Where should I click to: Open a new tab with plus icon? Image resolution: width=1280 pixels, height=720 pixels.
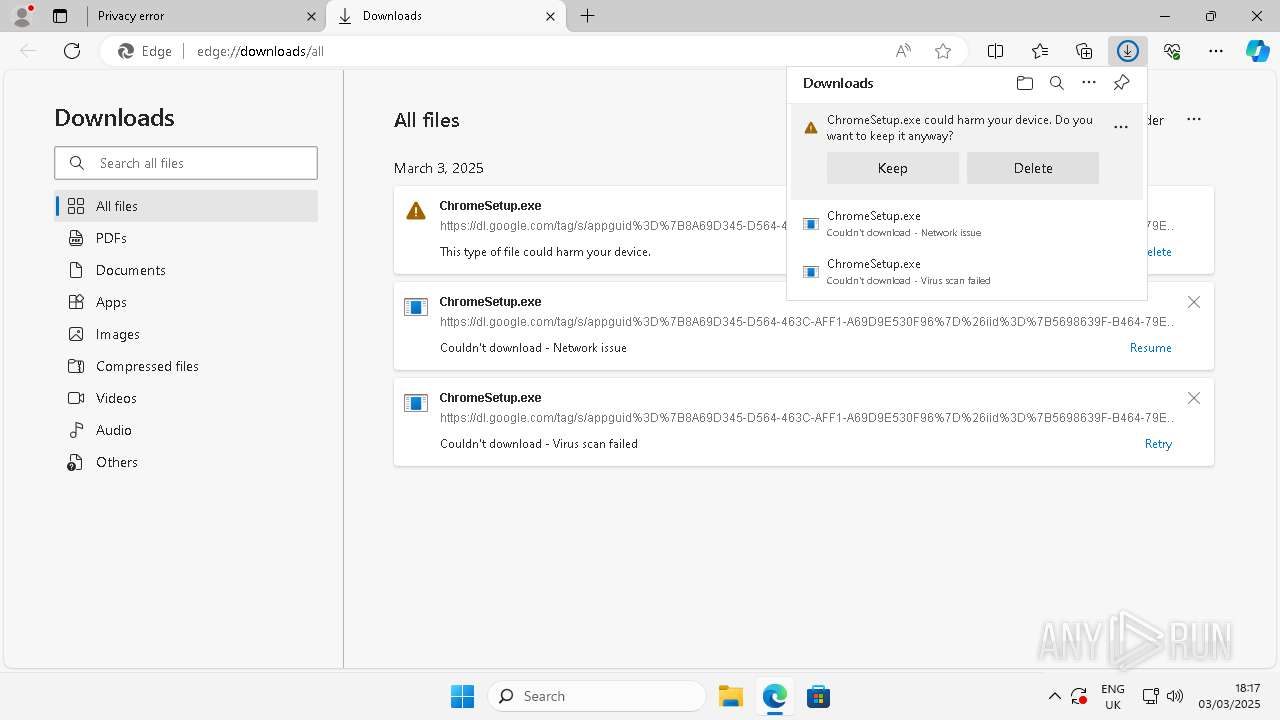[588, 16]
